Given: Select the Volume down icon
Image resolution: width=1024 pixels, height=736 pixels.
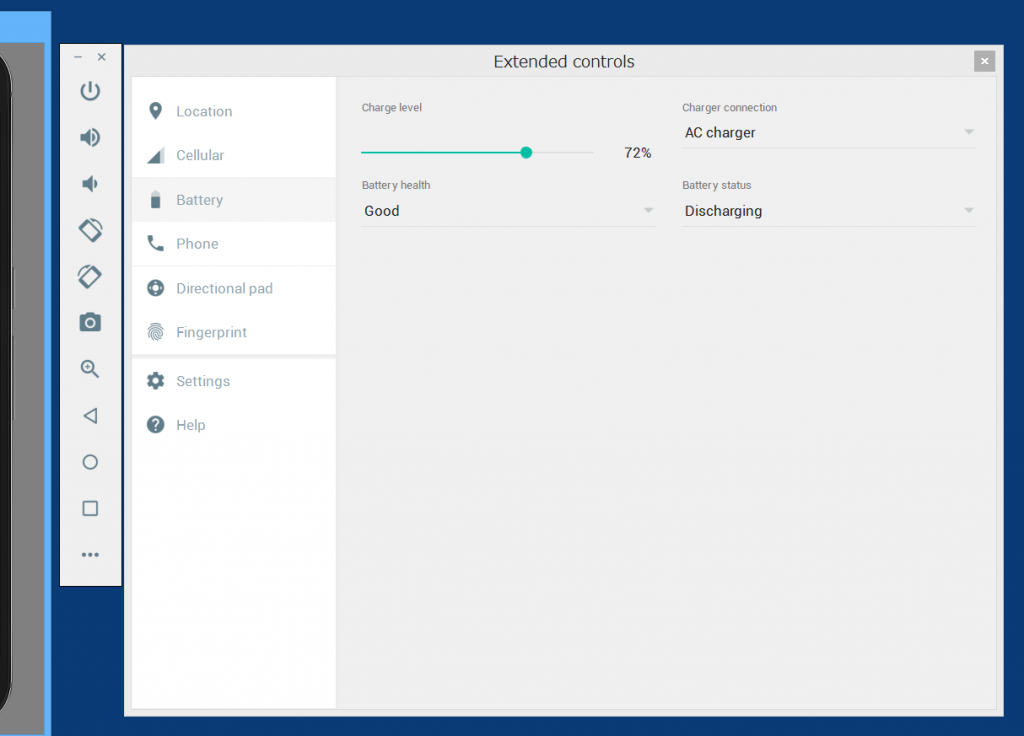Looking at the screenshot, I should (90, 184).
